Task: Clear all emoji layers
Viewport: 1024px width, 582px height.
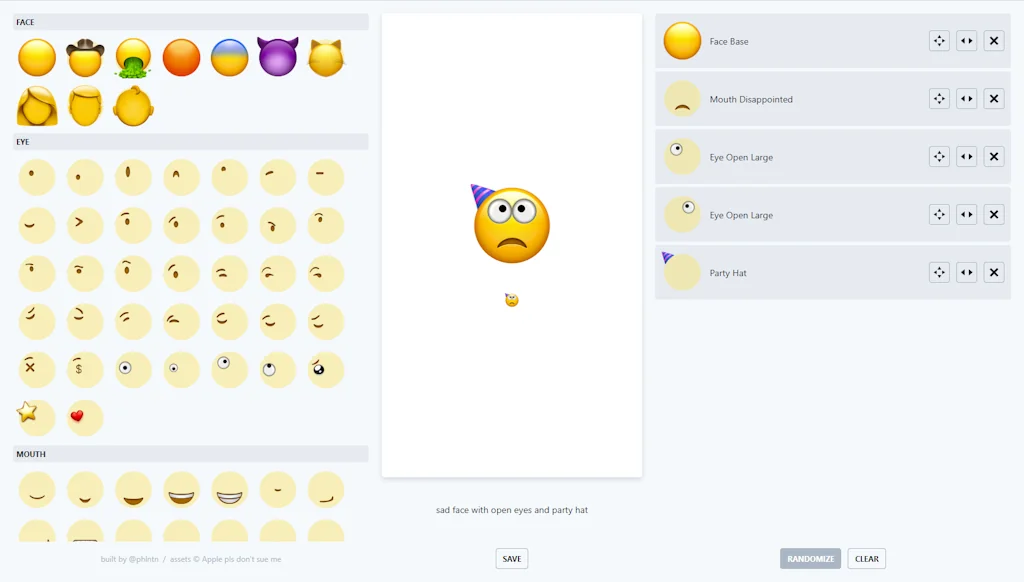Action: point(866,558)
